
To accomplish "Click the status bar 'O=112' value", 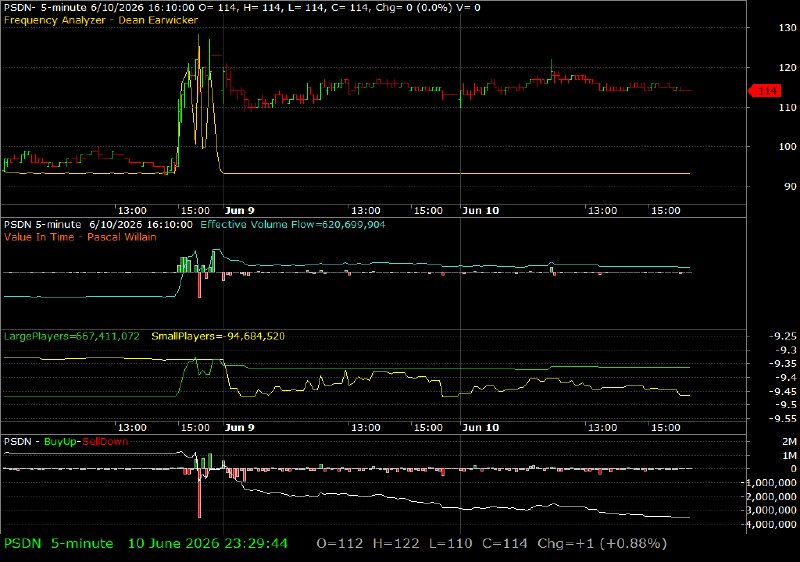I will click(340, 544).
